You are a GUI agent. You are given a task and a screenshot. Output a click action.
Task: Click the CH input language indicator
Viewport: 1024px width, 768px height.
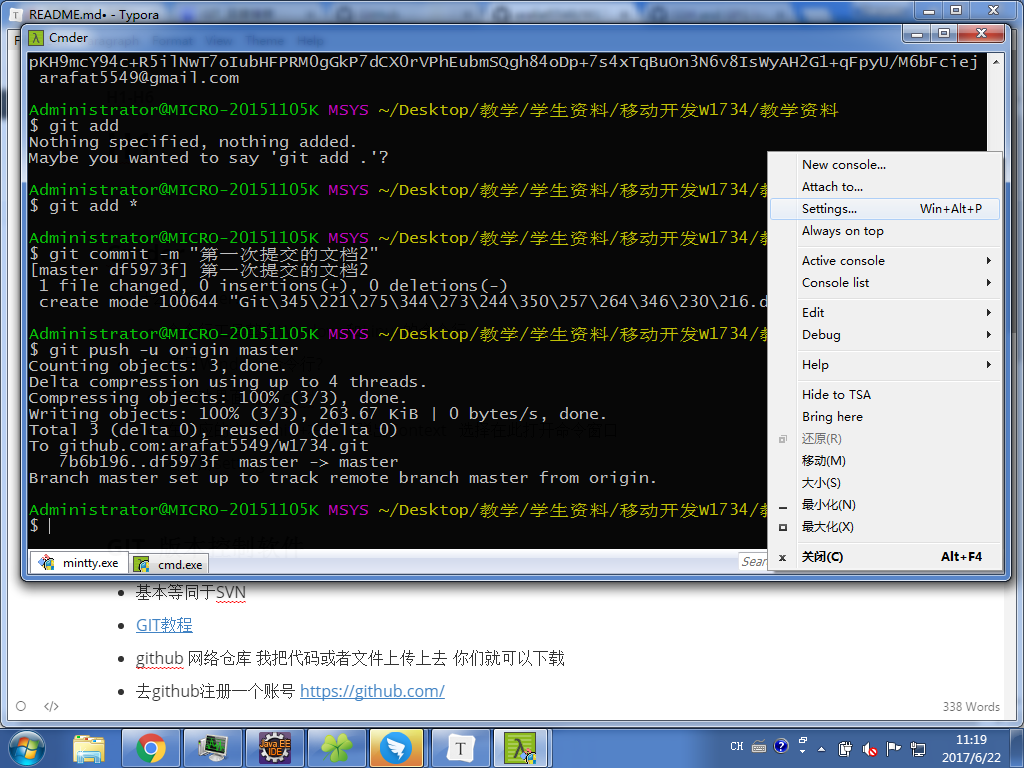tap(737, 746)
